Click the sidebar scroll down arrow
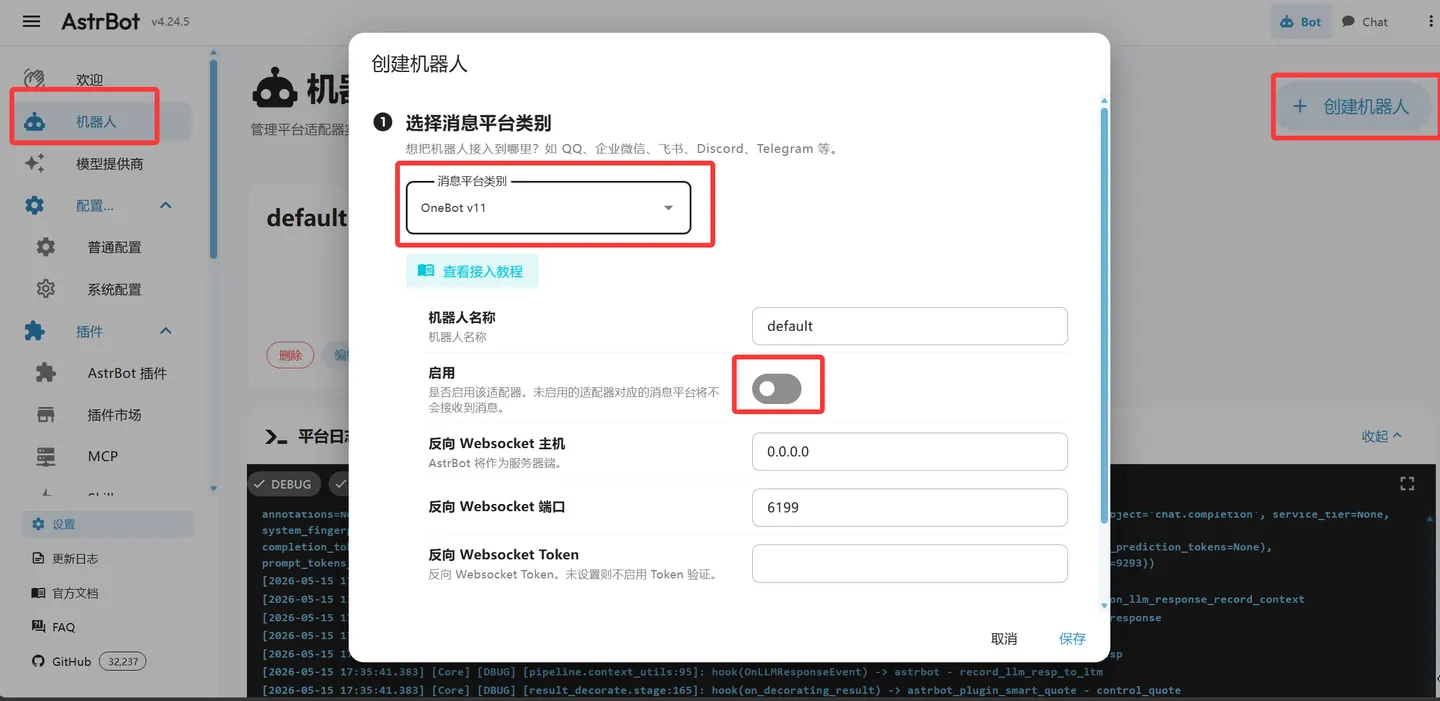Screen dimensions: 1440x701 [x=213, y=489]
